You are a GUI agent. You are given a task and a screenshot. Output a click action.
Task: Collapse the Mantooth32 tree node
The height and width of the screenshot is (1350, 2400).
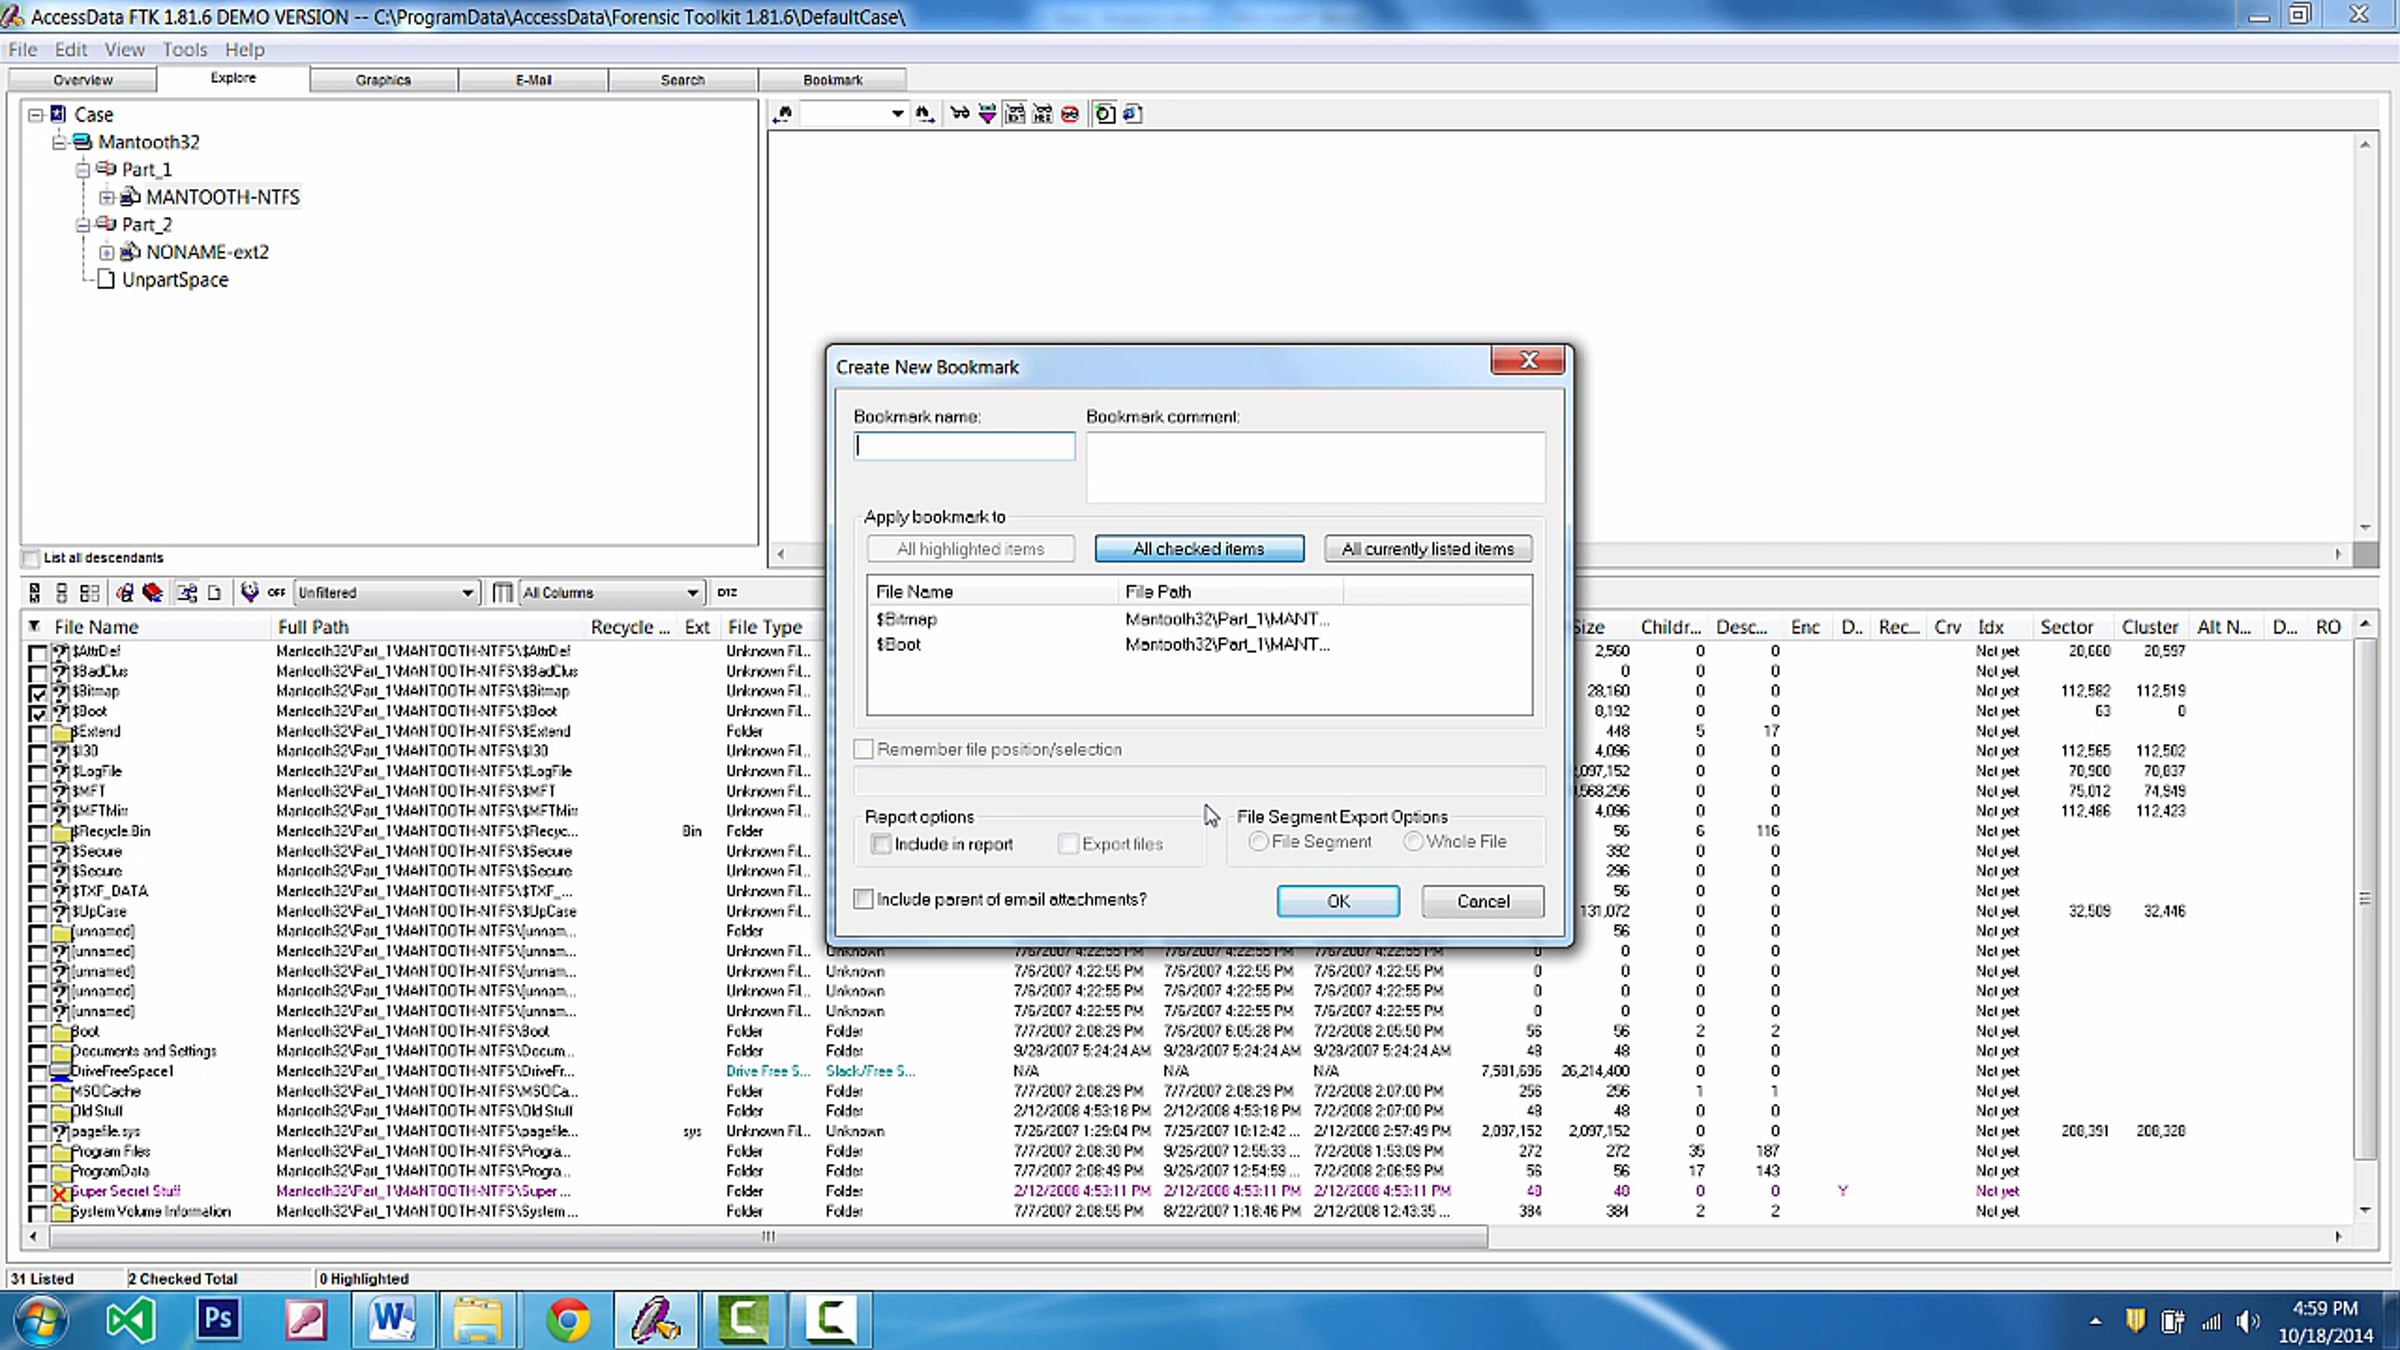(59, 142)
